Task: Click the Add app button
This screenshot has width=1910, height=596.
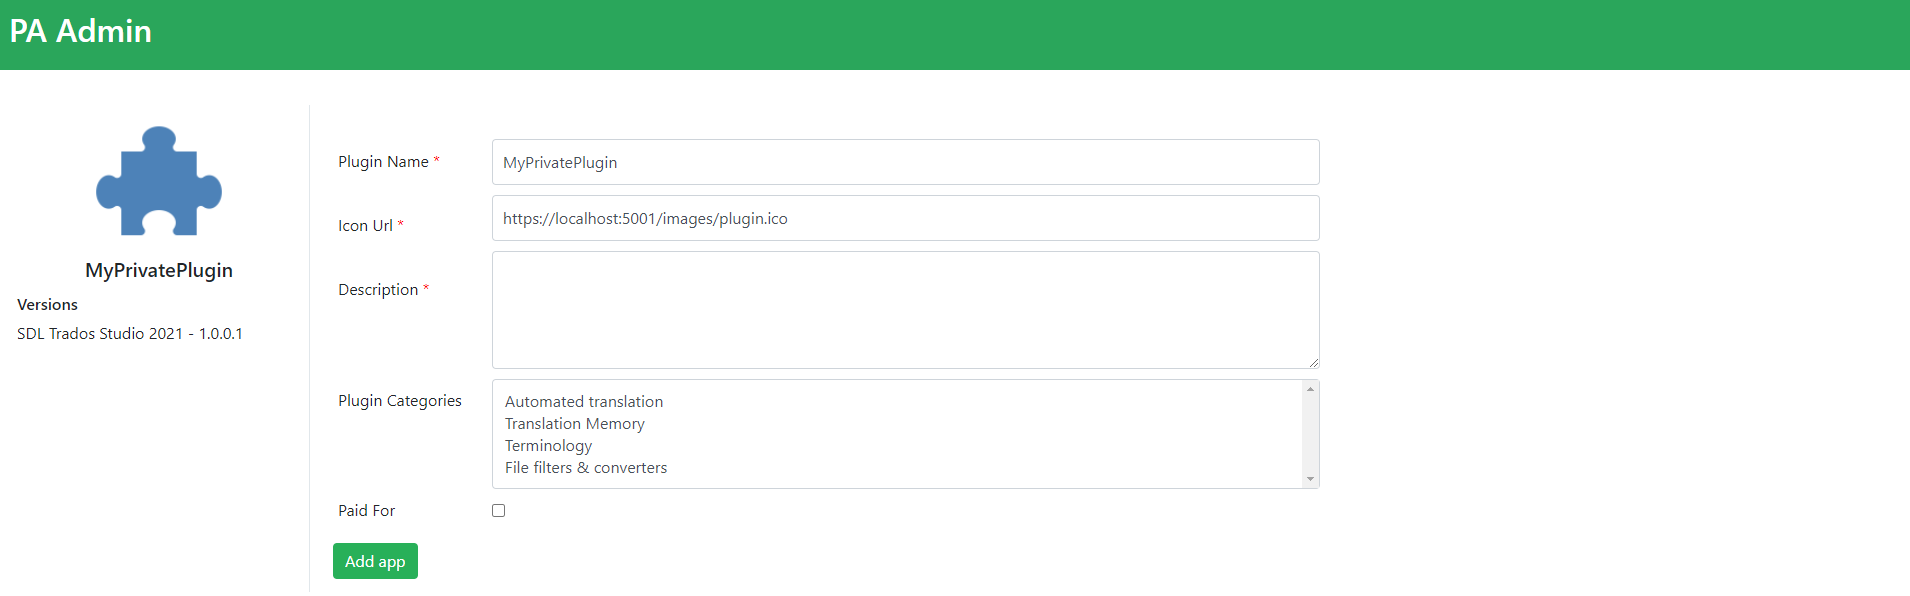Action: [x=375, y=561]
